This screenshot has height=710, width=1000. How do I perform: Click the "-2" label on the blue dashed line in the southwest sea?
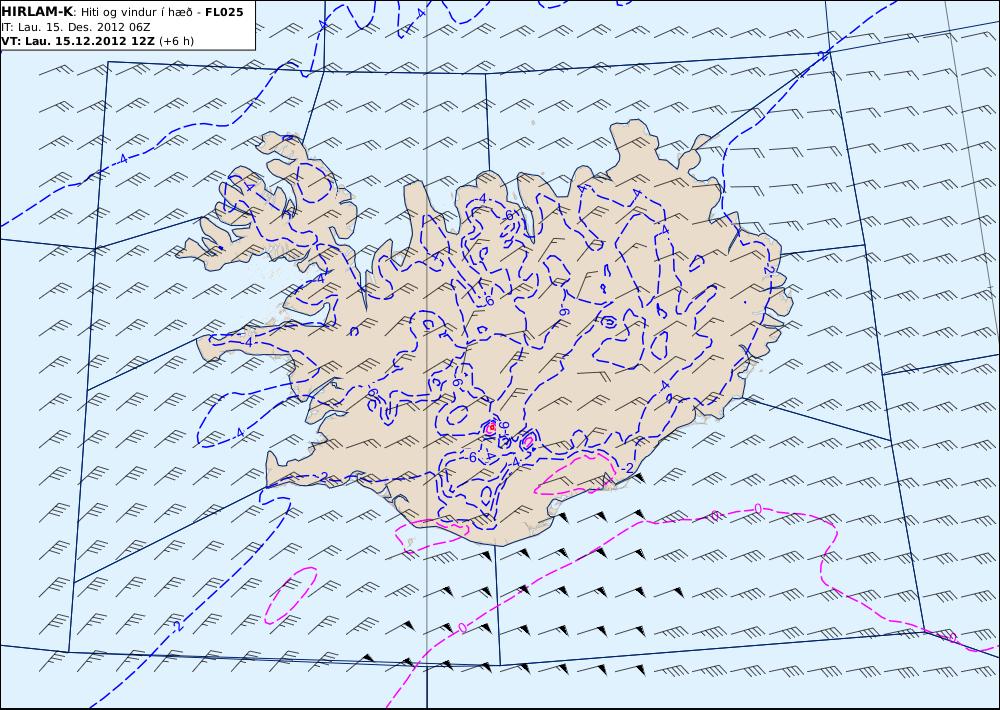click(177, 628)
